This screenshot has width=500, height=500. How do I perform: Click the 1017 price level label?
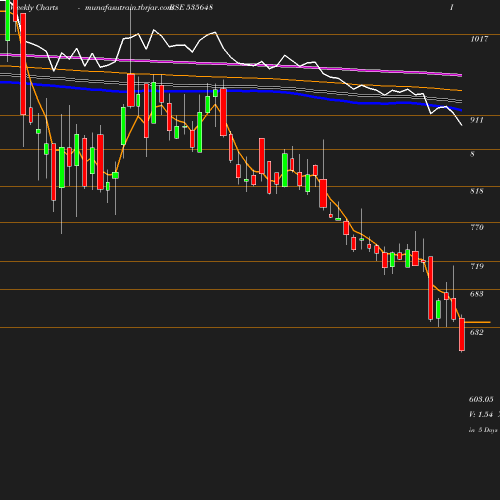(479, 39)
